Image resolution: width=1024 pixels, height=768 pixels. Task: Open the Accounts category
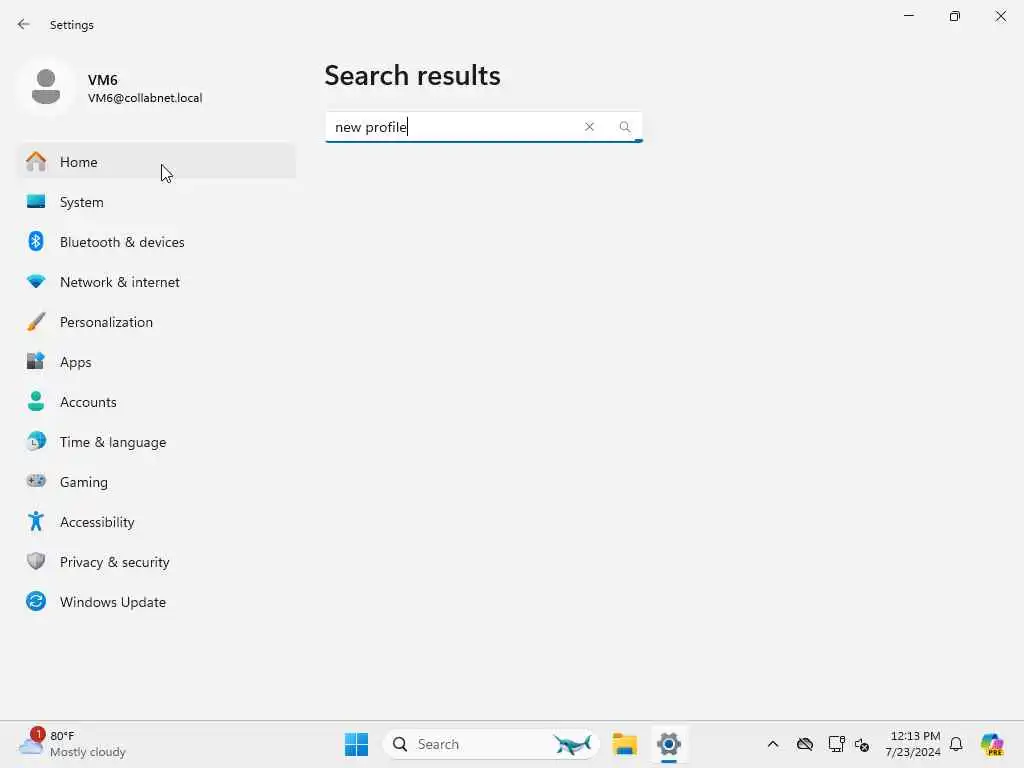click(x=157, y=402)
